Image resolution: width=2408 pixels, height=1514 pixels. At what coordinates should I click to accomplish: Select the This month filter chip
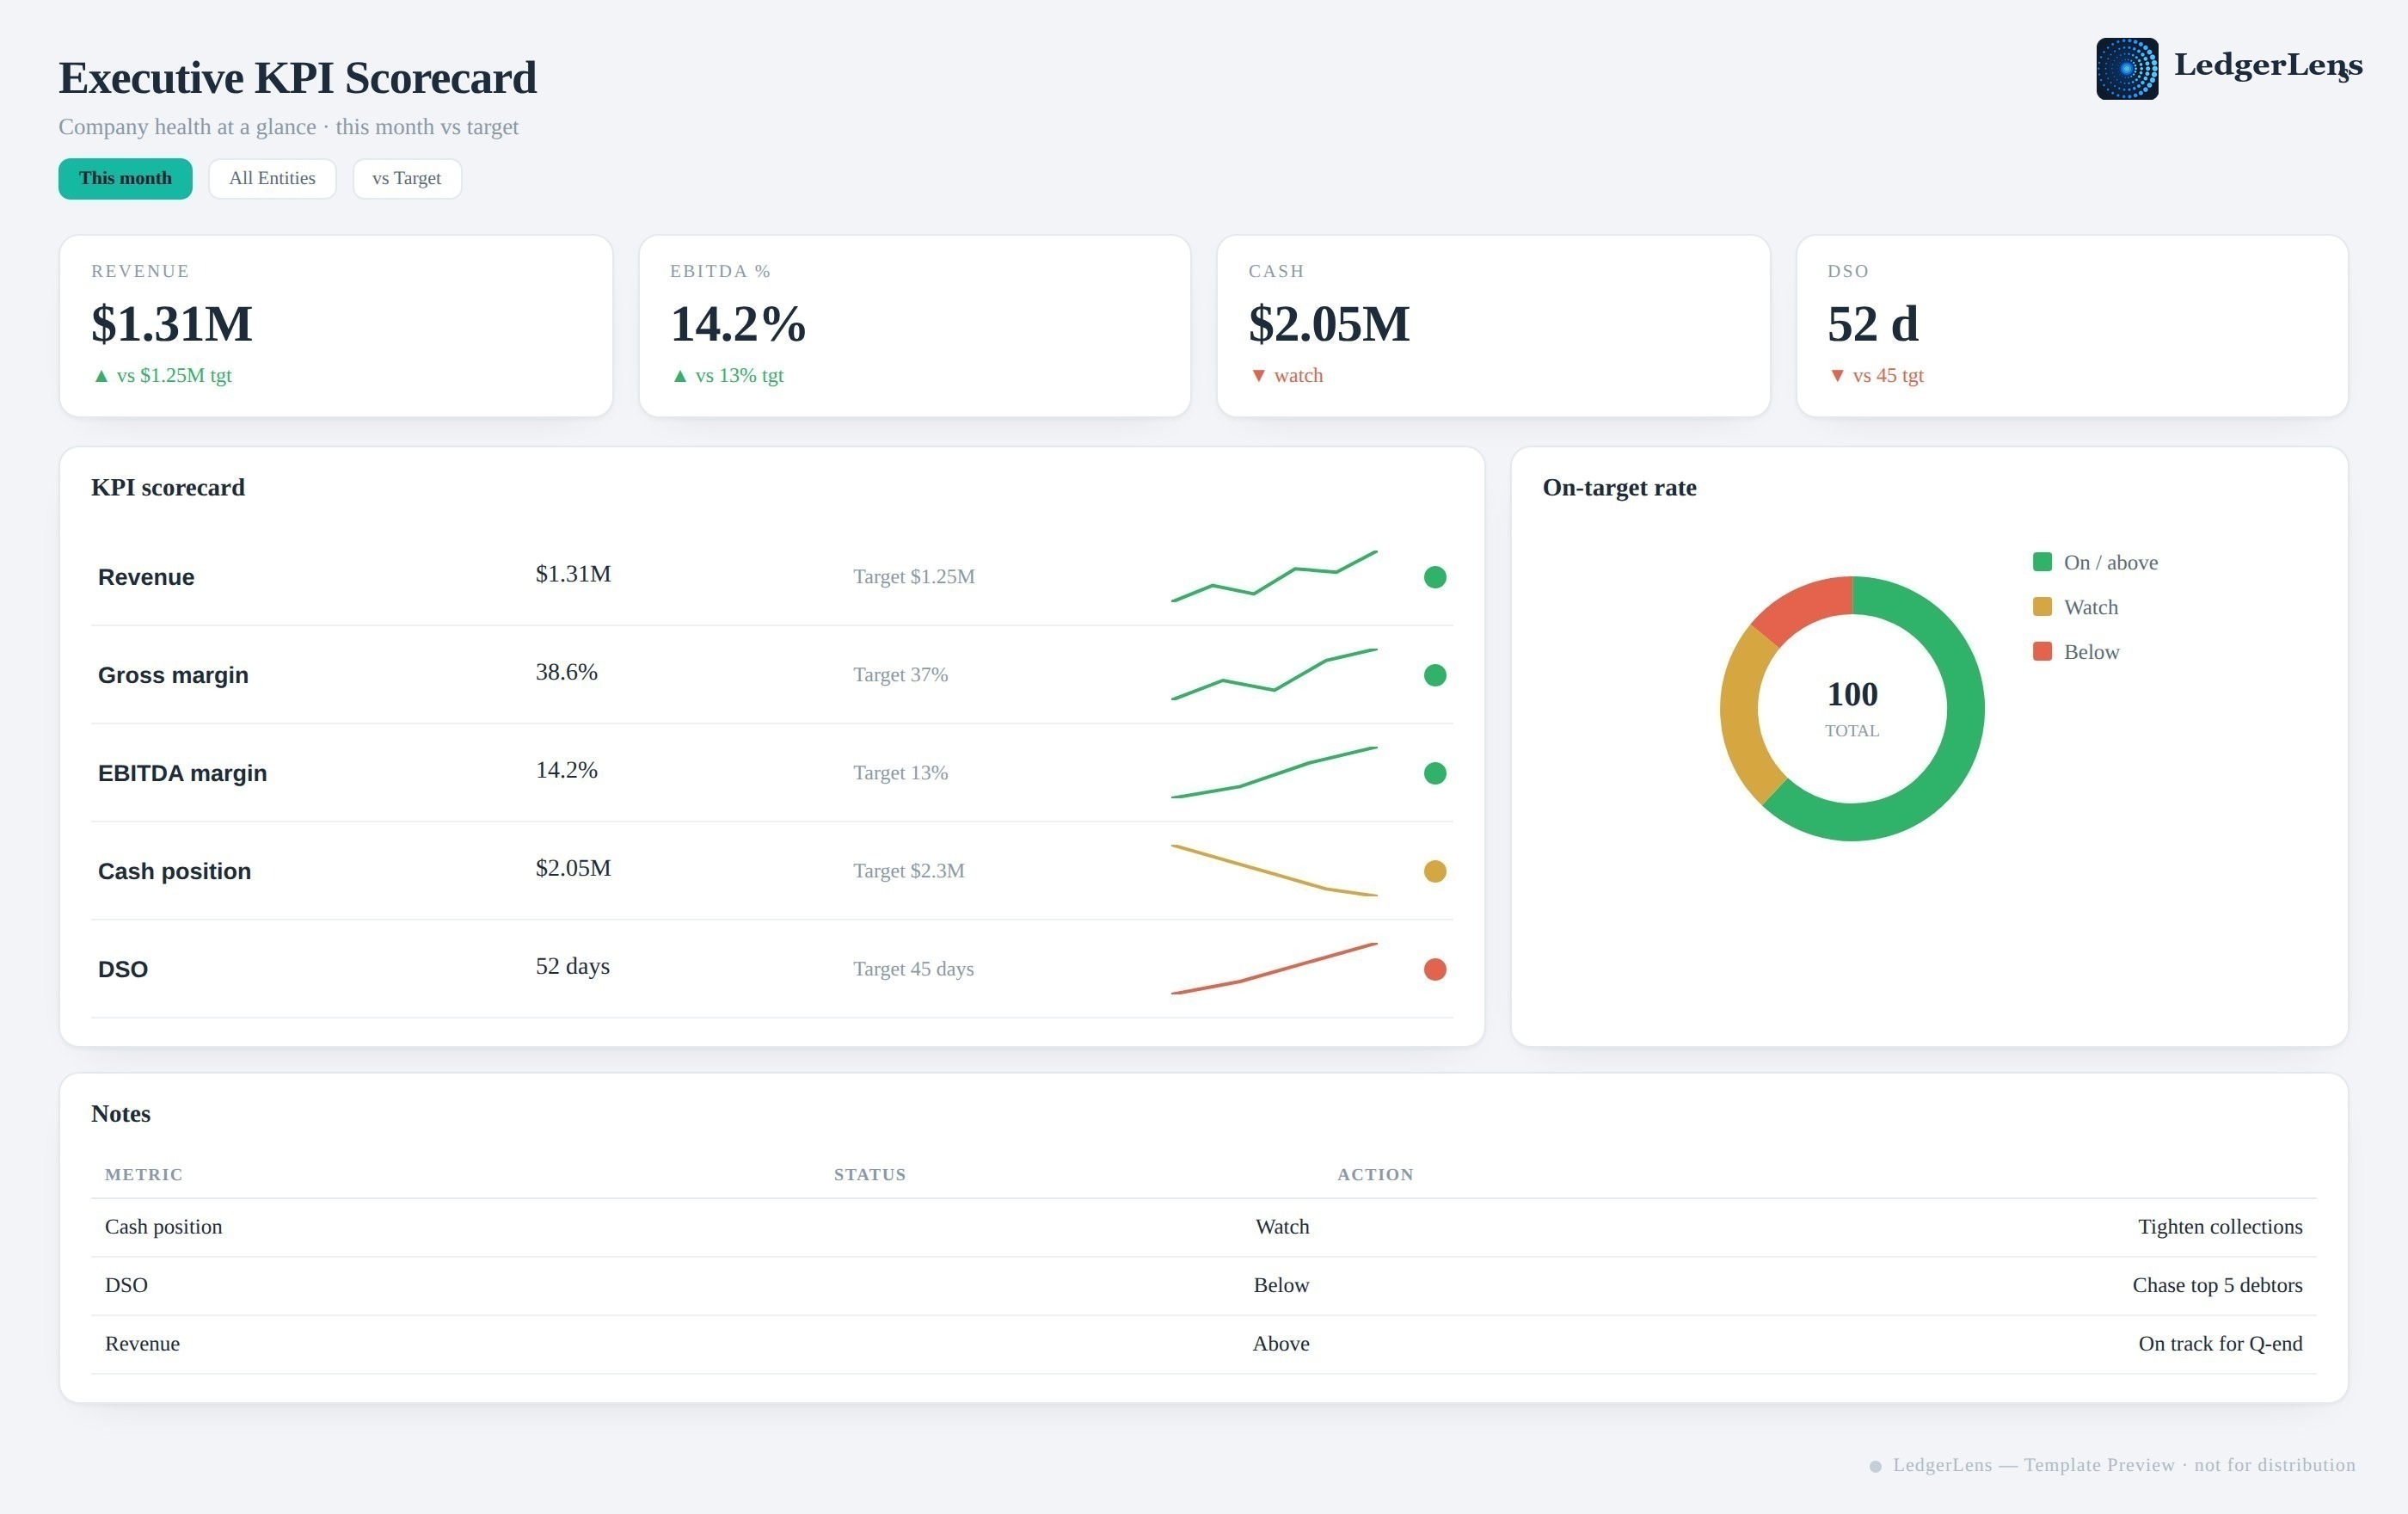(x=125, y=179)
